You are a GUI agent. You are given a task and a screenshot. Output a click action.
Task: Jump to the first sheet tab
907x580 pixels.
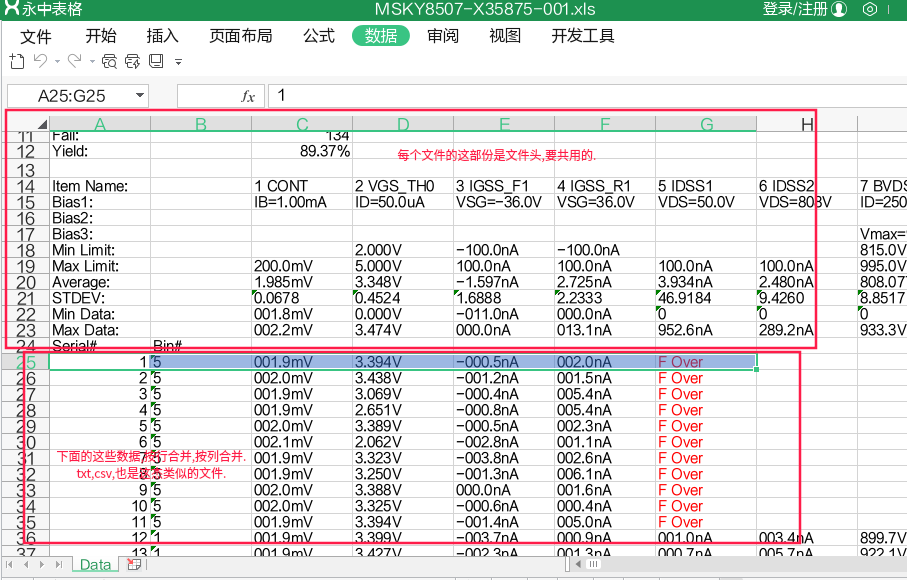coord(9,564)
